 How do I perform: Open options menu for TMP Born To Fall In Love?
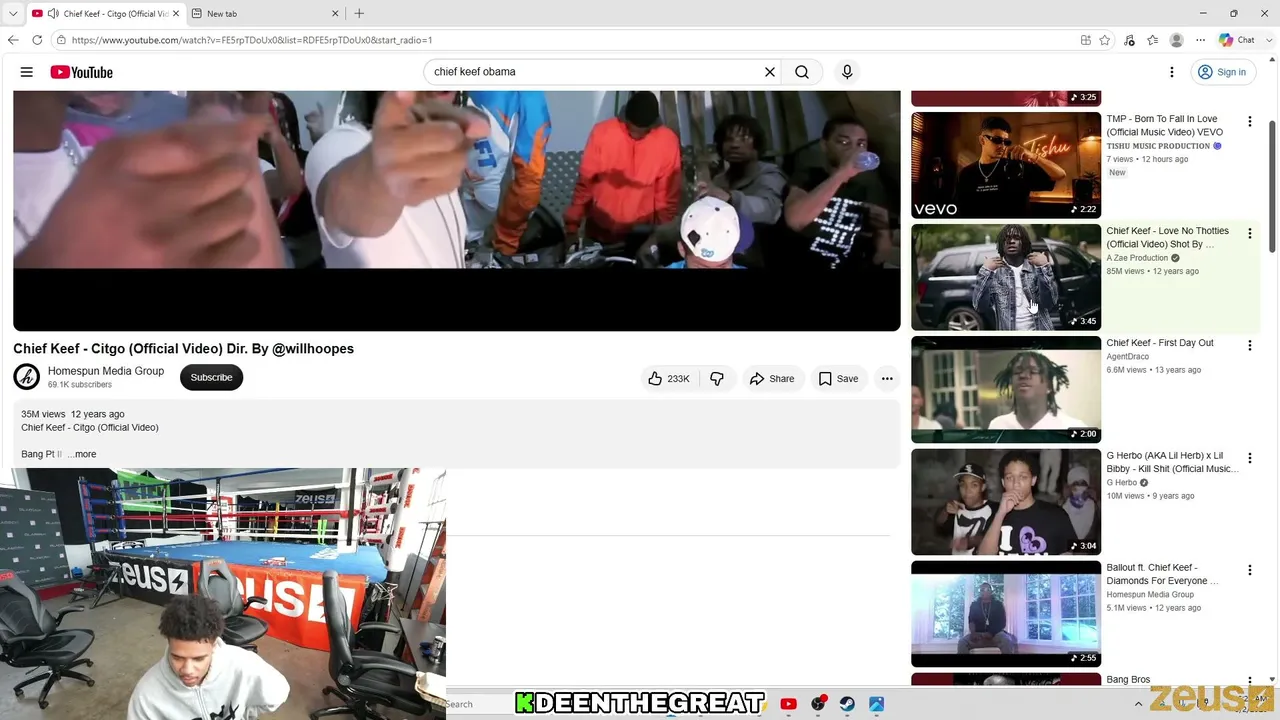[x=1249, y=121]
